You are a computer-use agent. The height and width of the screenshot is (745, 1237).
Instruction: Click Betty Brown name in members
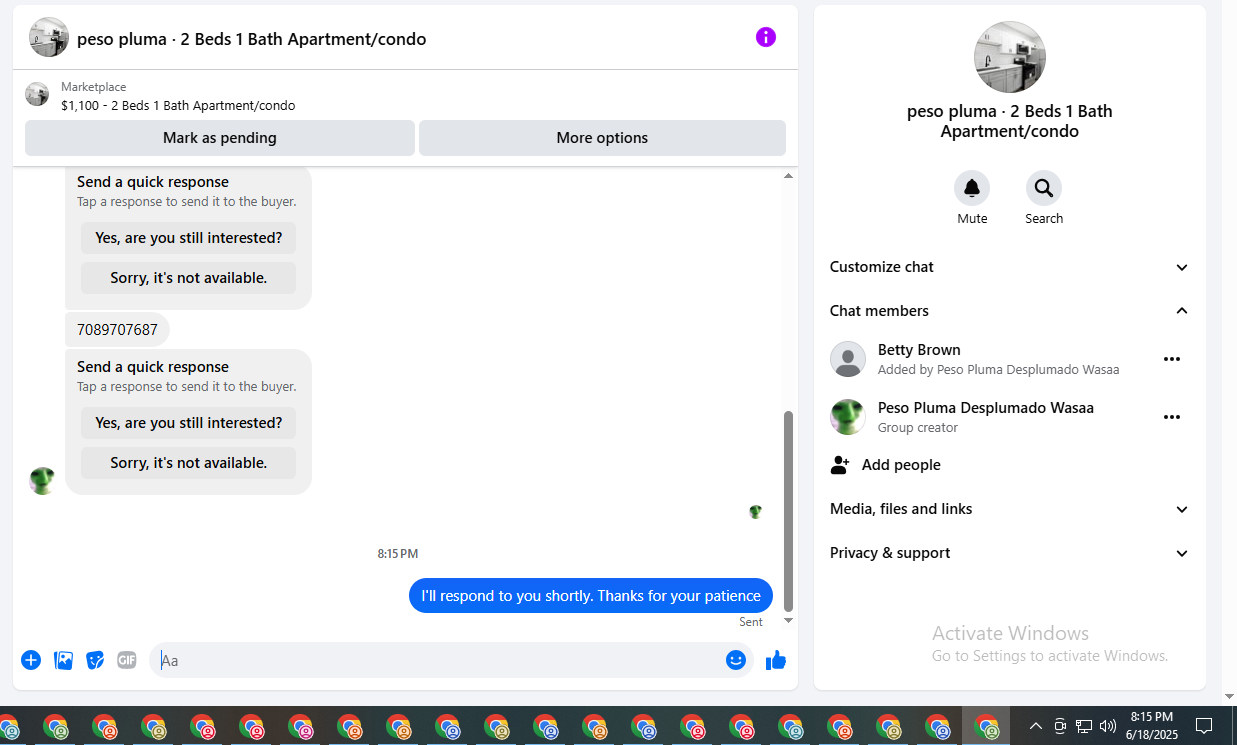(x=919, y=350)
